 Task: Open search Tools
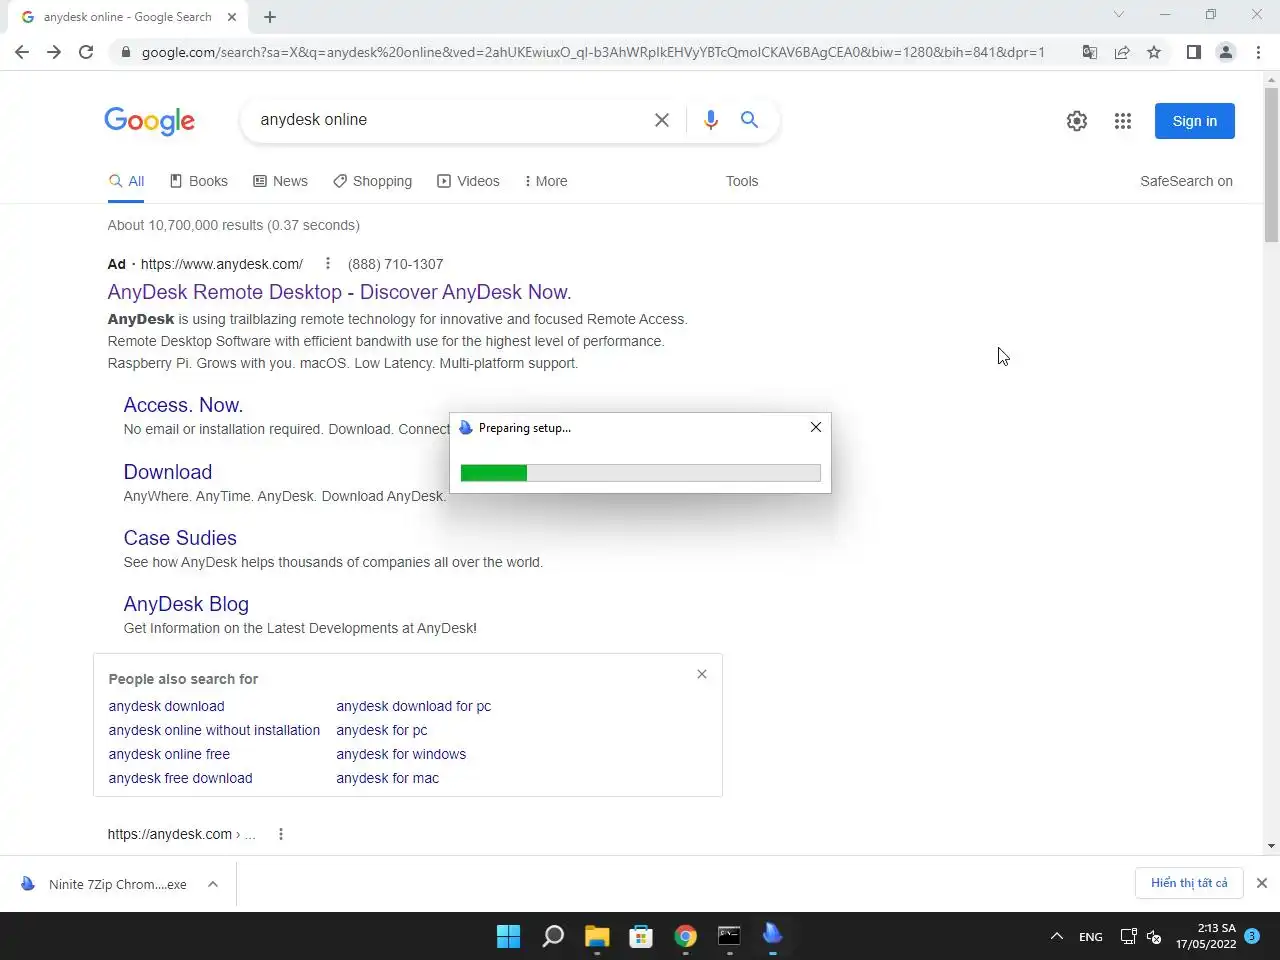[742, 181]
